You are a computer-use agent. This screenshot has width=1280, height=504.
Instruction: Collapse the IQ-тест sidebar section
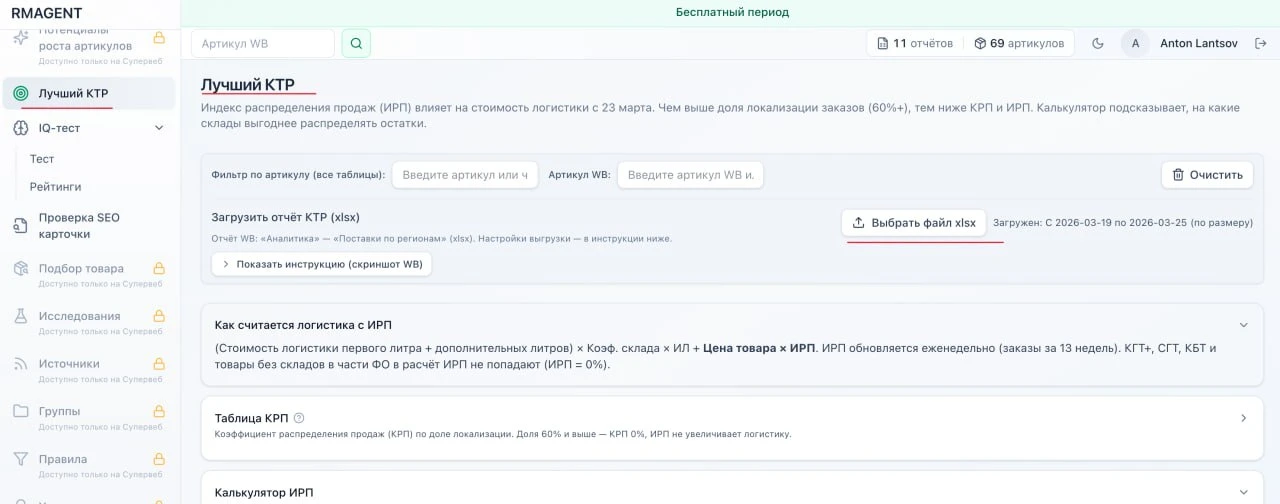(x=158, y=128)
